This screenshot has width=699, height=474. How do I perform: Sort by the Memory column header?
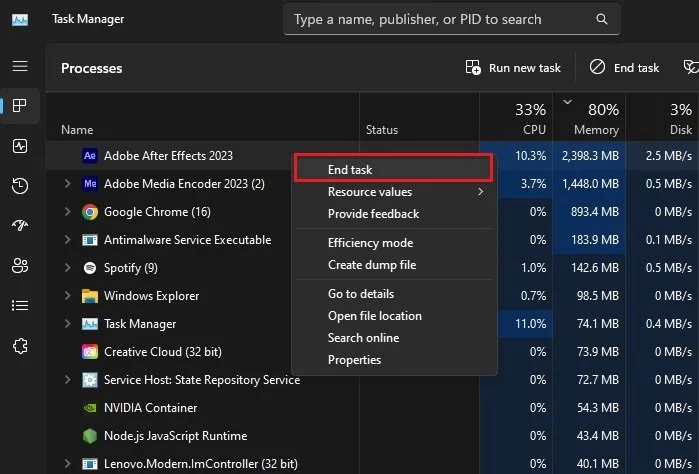589,117
